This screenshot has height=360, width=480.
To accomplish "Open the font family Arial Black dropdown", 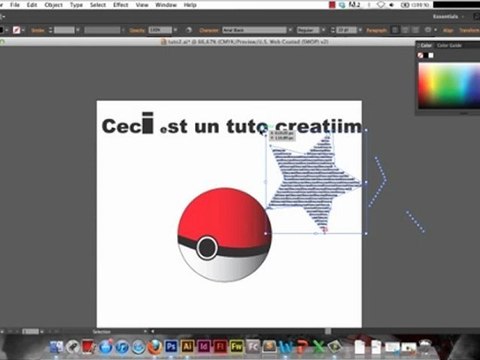I will click(290, 30).
